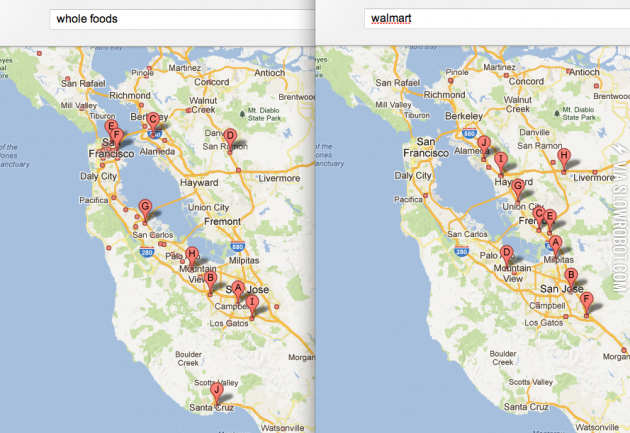Viewport: 630px width, 433px height.
Task: Select Walmart marker B near San Jose
Action: pyautogui.click(x=571, y=275)
